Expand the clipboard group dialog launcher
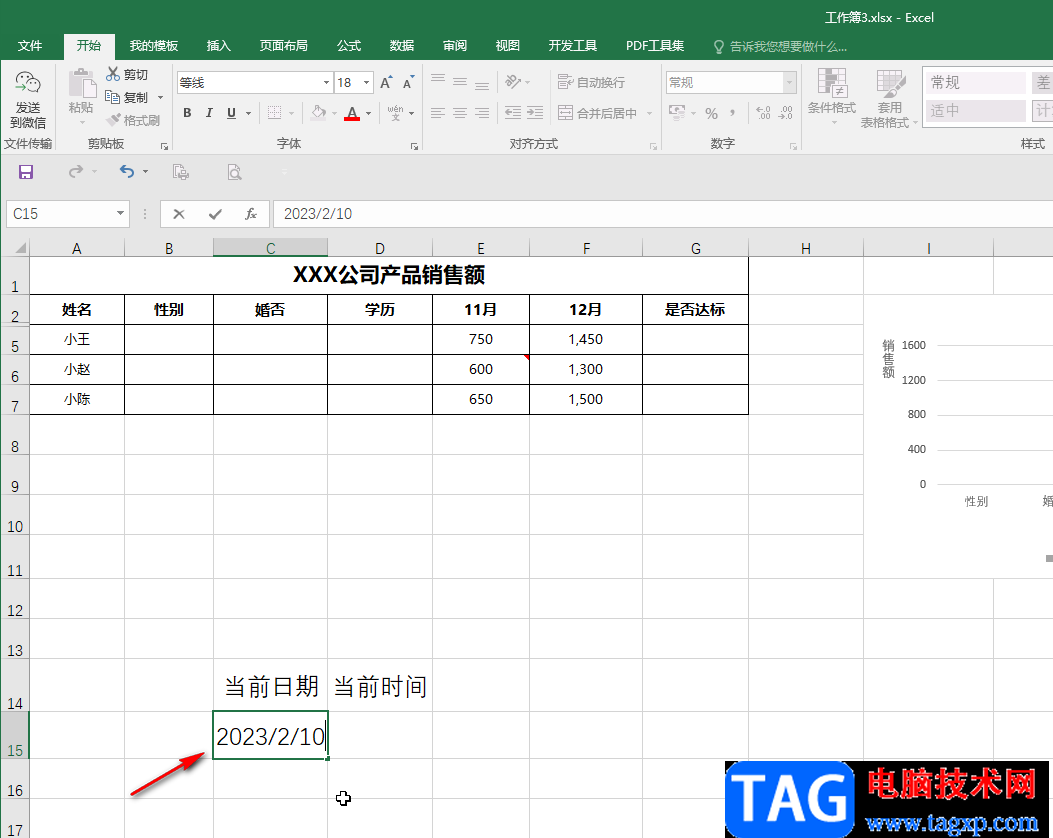1053x838 pixels. coord(164,146)
